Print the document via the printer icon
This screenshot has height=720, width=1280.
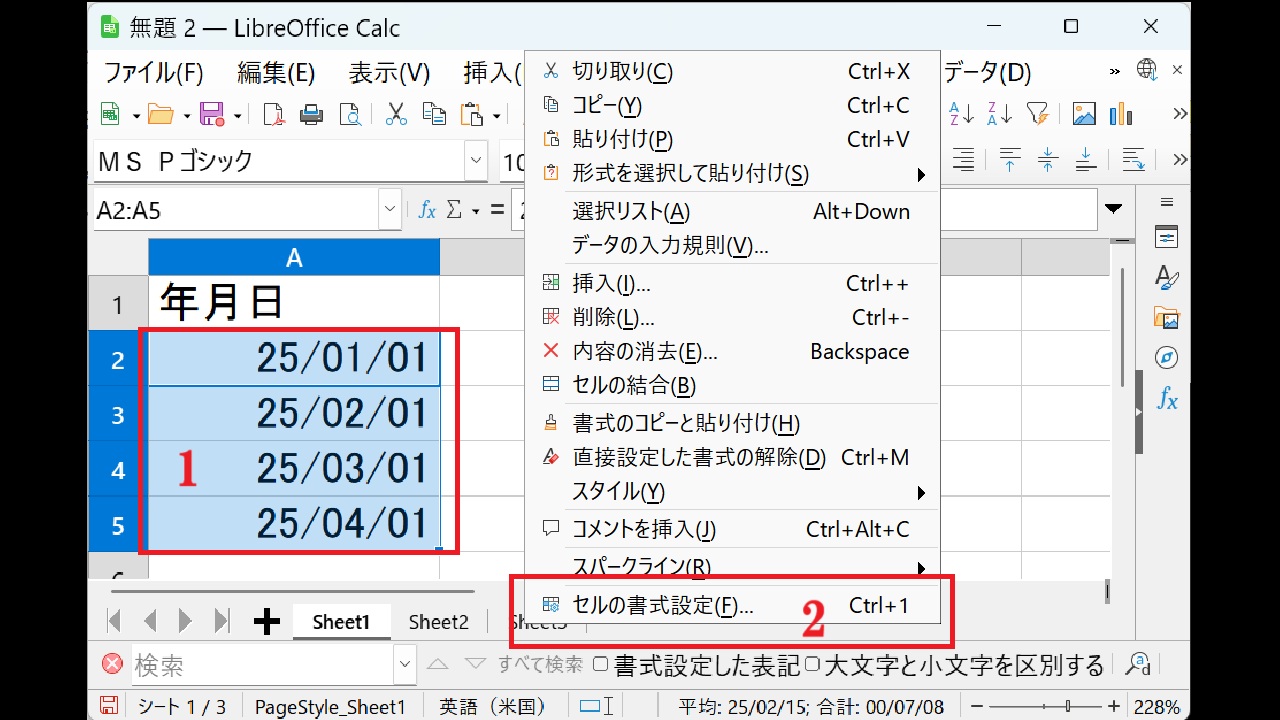[312, 115]
